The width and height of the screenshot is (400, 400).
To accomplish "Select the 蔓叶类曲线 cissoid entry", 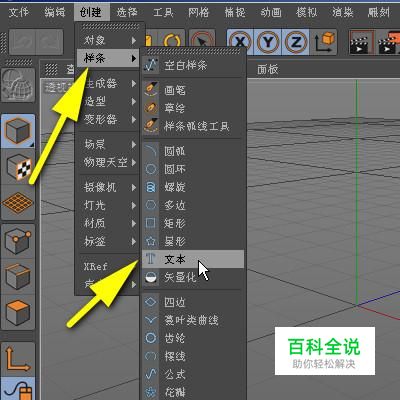I will coord(193,320).
